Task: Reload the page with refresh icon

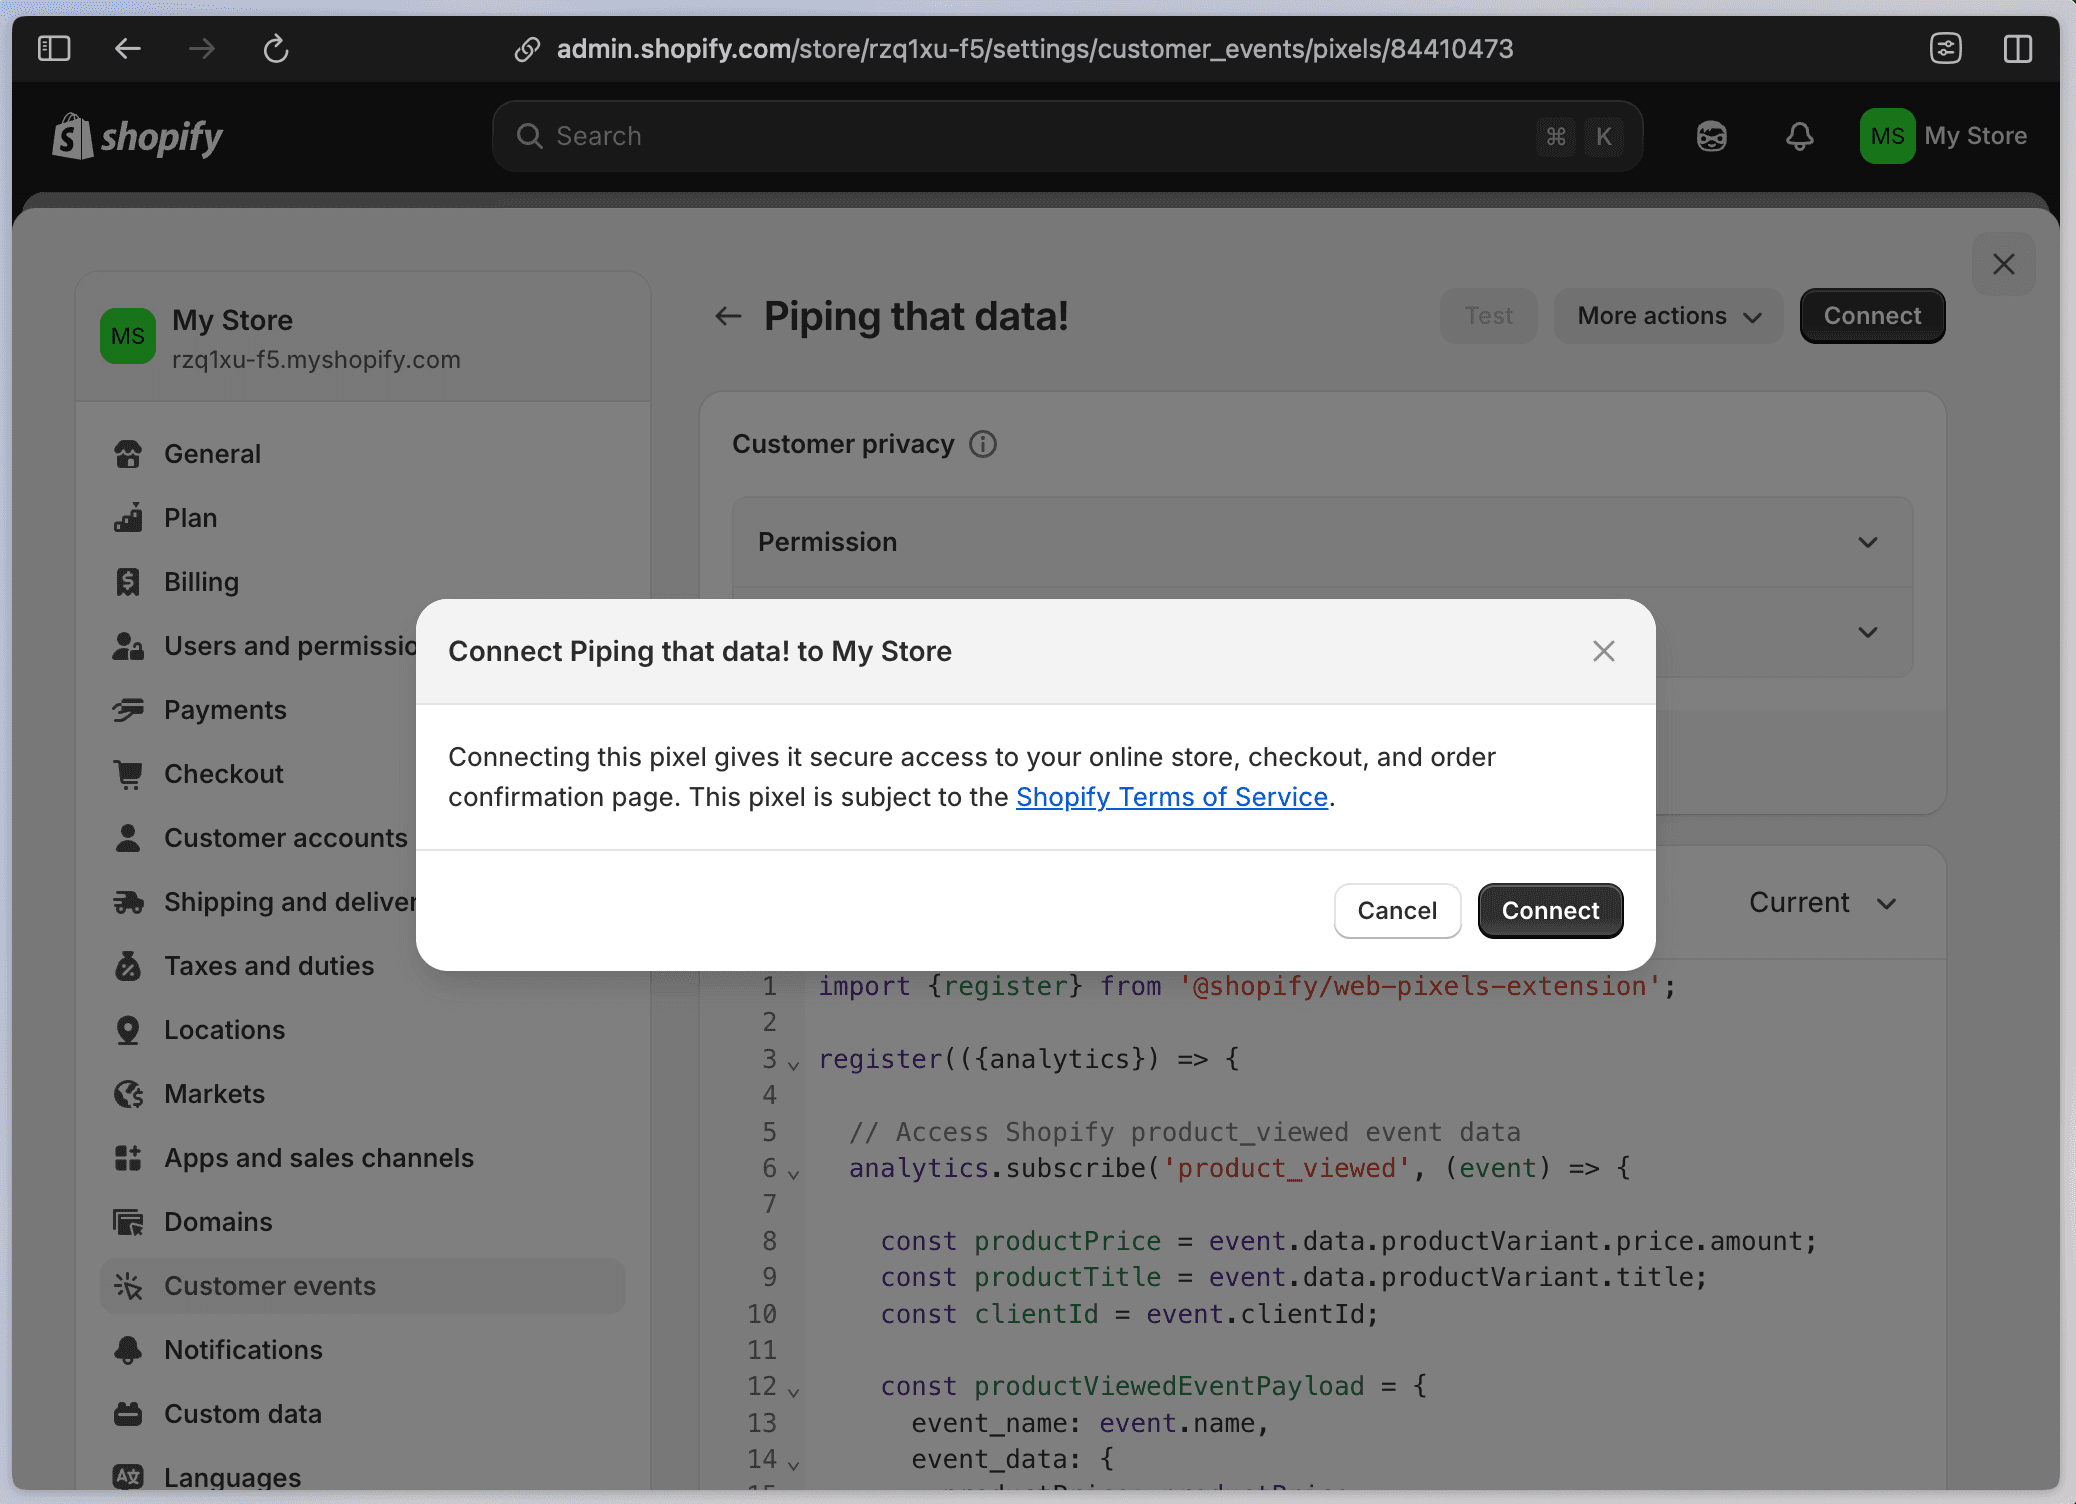Action: (276, 48)
